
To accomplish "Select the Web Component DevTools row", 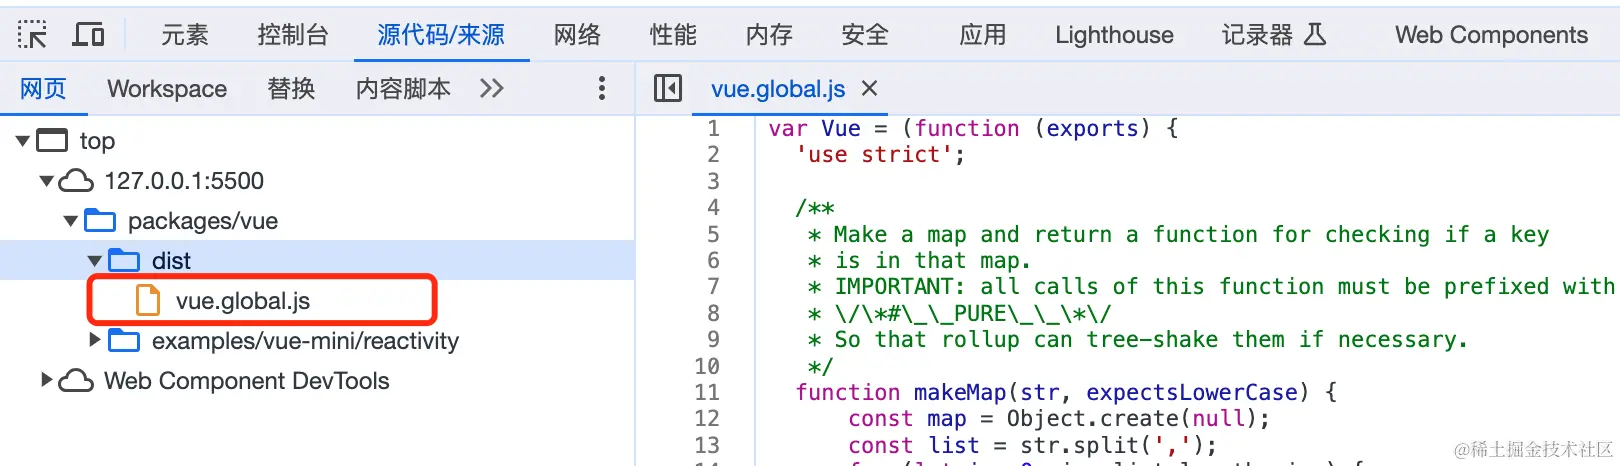I will coord(317,381).
